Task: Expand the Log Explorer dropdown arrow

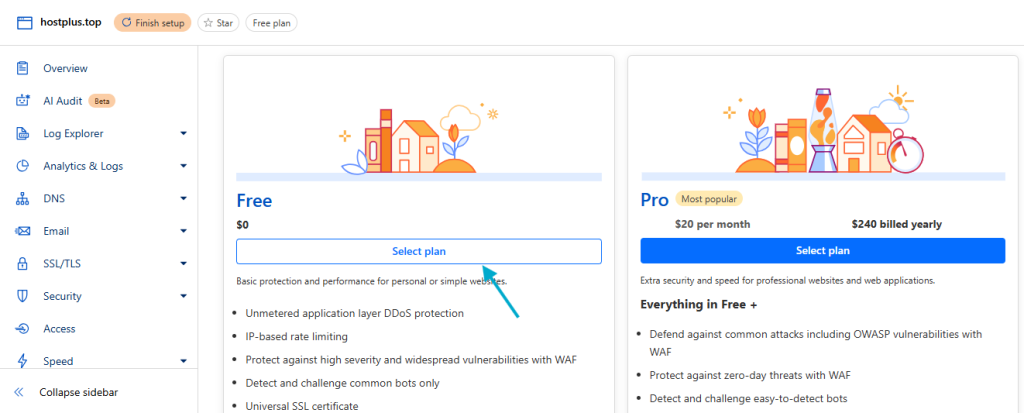Action: click(x=183, y=133)
